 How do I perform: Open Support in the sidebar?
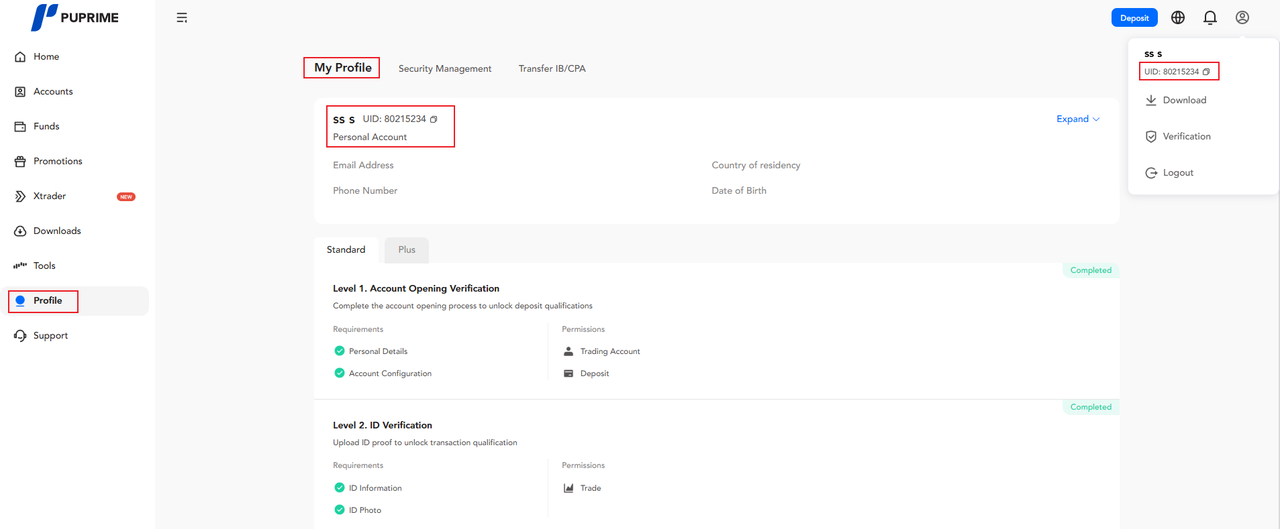tap(50, 336)
